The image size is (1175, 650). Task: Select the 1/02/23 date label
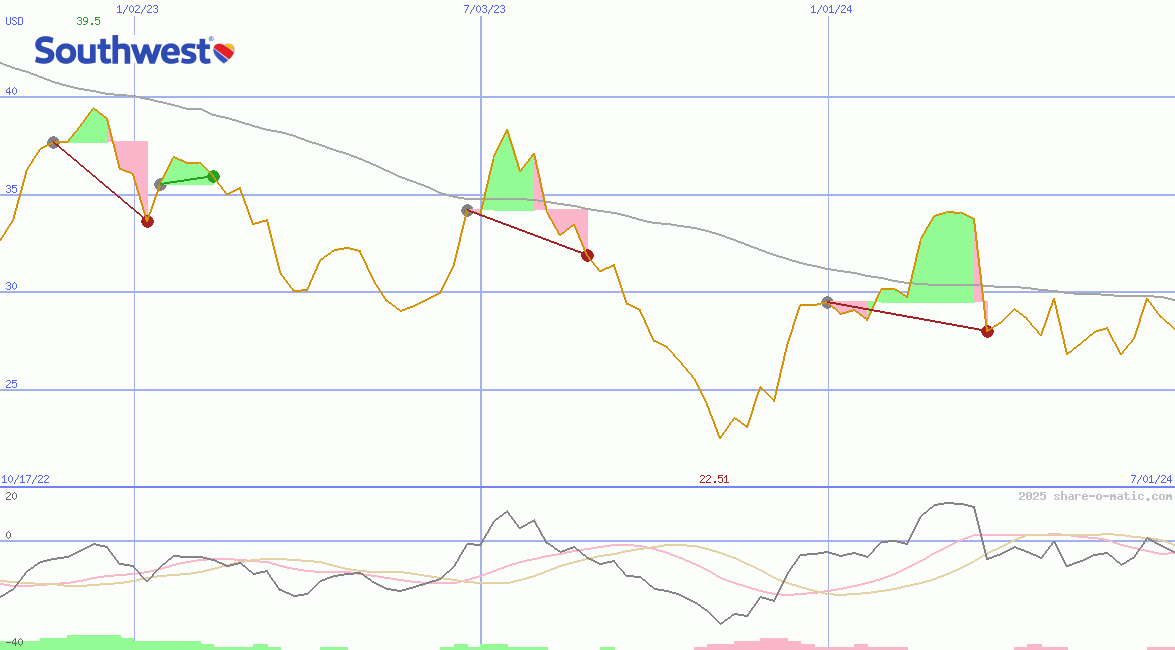tap(135, 9)
